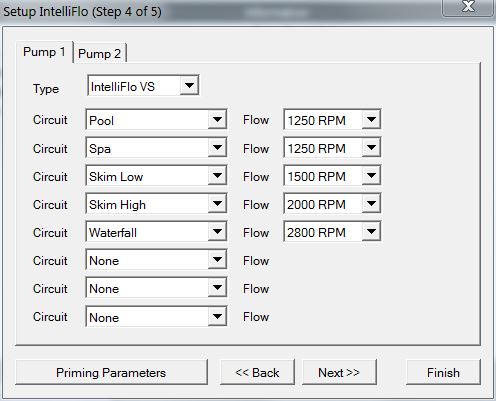Switch to the Pump 2 tab
Screen dimensions: 496x401
click(100, 53)
